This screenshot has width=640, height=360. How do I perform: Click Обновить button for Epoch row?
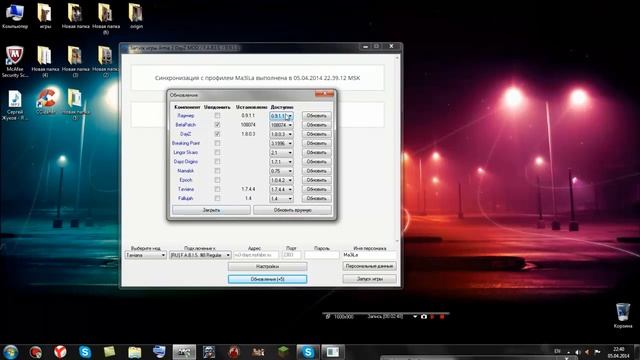pos(317,180)
